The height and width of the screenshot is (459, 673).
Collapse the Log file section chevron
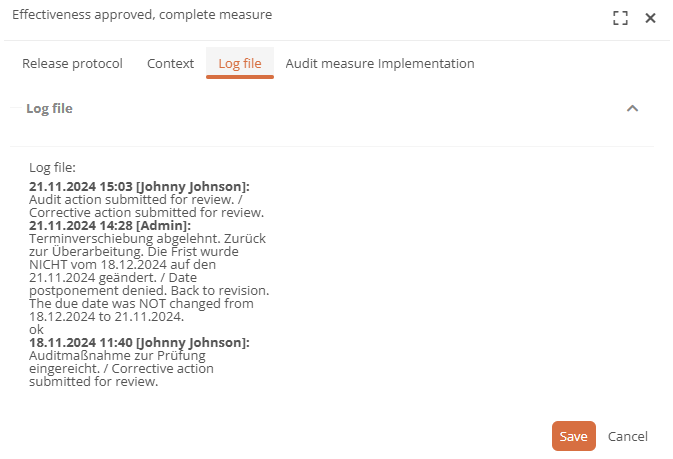[632, 108]
